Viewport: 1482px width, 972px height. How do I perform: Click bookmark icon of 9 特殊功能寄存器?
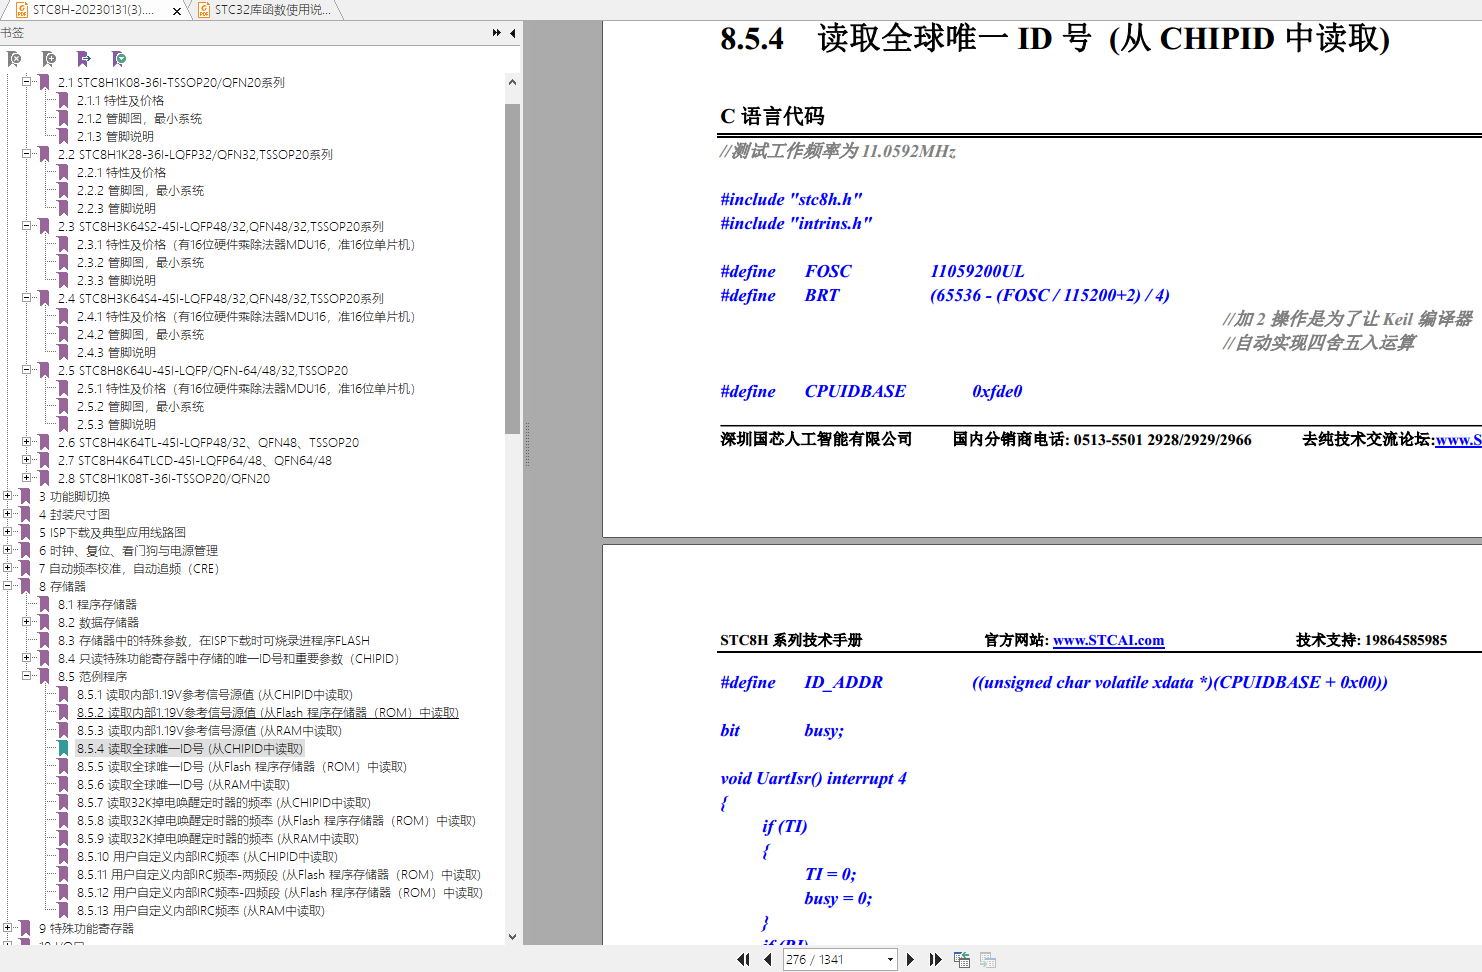click(26, 928)
